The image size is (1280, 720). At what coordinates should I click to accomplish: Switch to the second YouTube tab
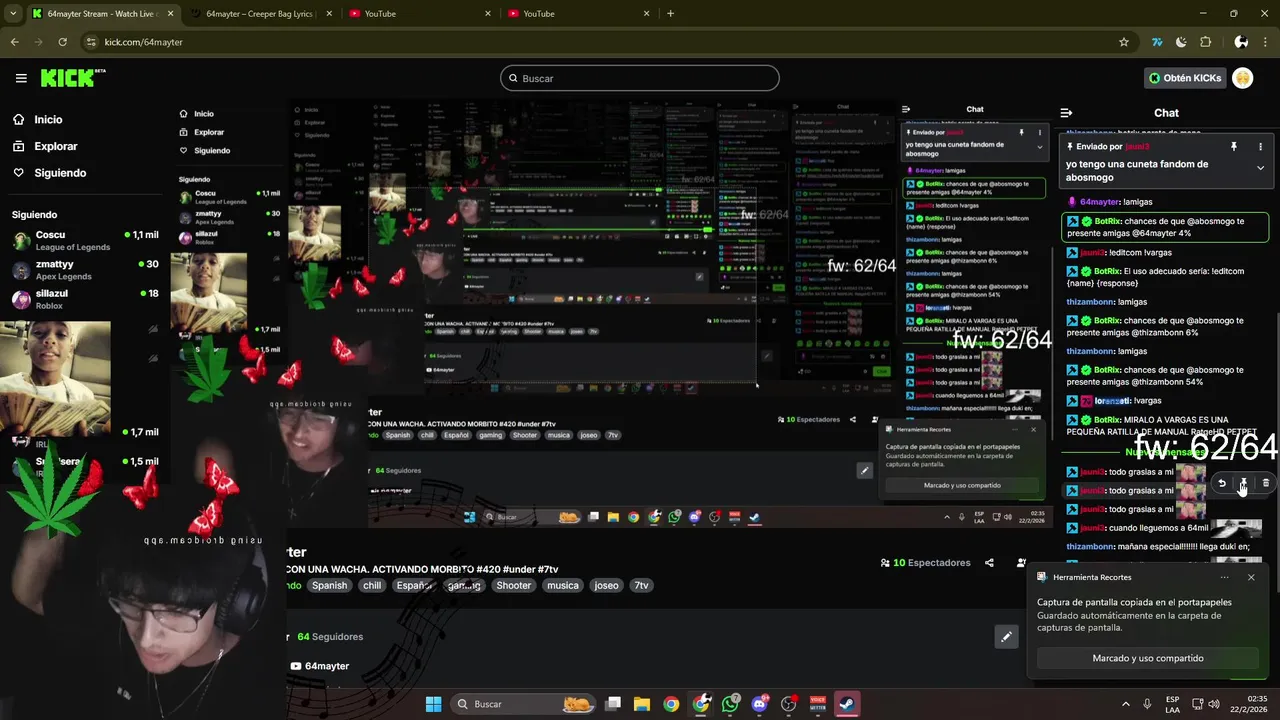[578, 14]
